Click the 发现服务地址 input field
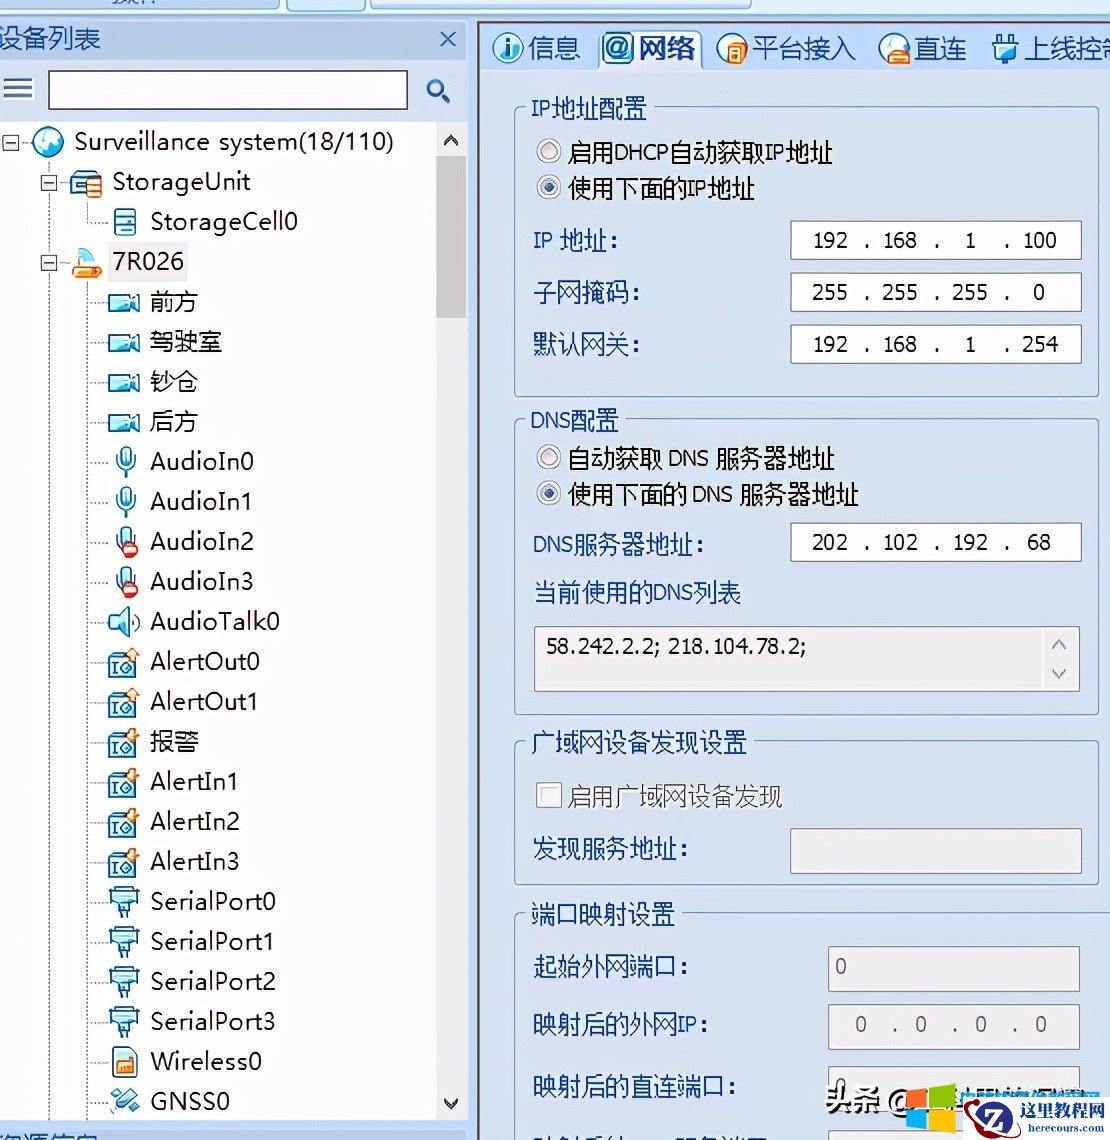 [936, 851]
